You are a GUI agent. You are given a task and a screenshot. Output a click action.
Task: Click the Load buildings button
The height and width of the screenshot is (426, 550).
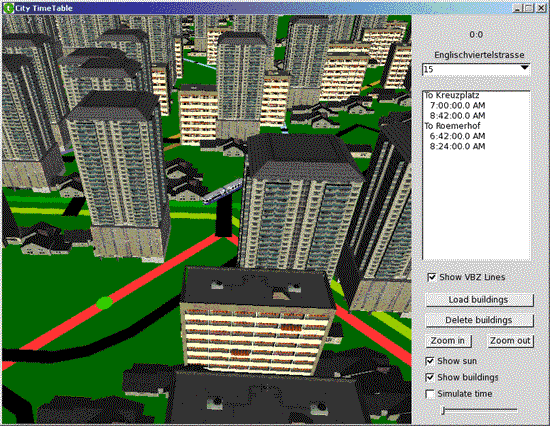point(479,300)
